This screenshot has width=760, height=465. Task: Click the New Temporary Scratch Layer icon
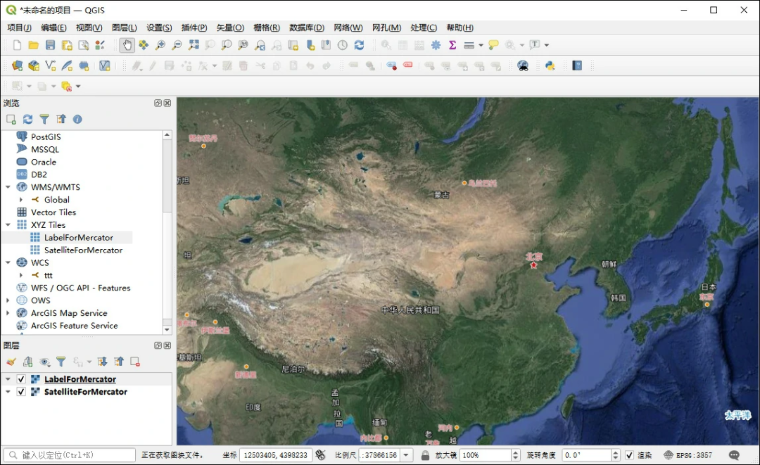click(83, 65)
